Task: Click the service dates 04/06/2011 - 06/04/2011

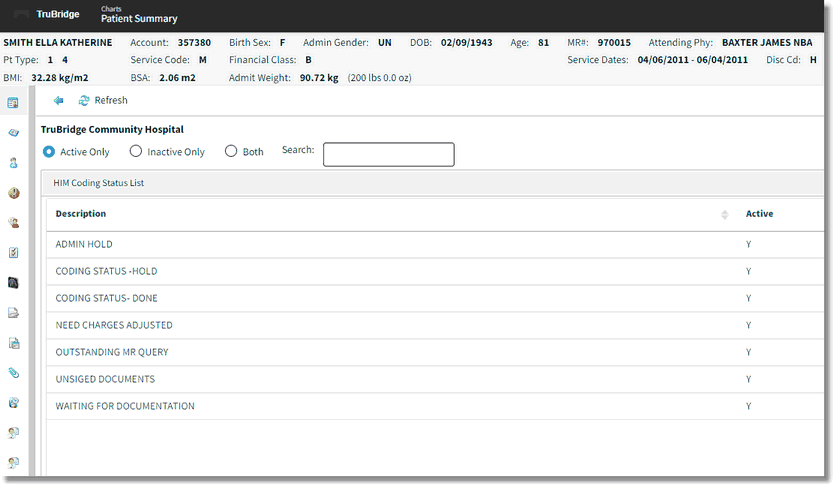Action: point(693,60)
